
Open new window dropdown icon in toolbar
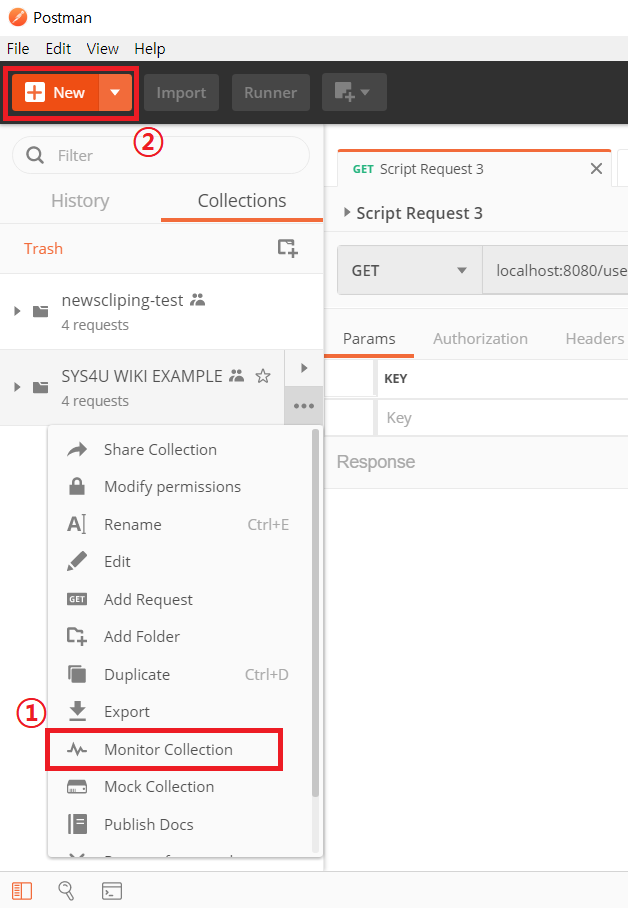click(x=354, y=93)
